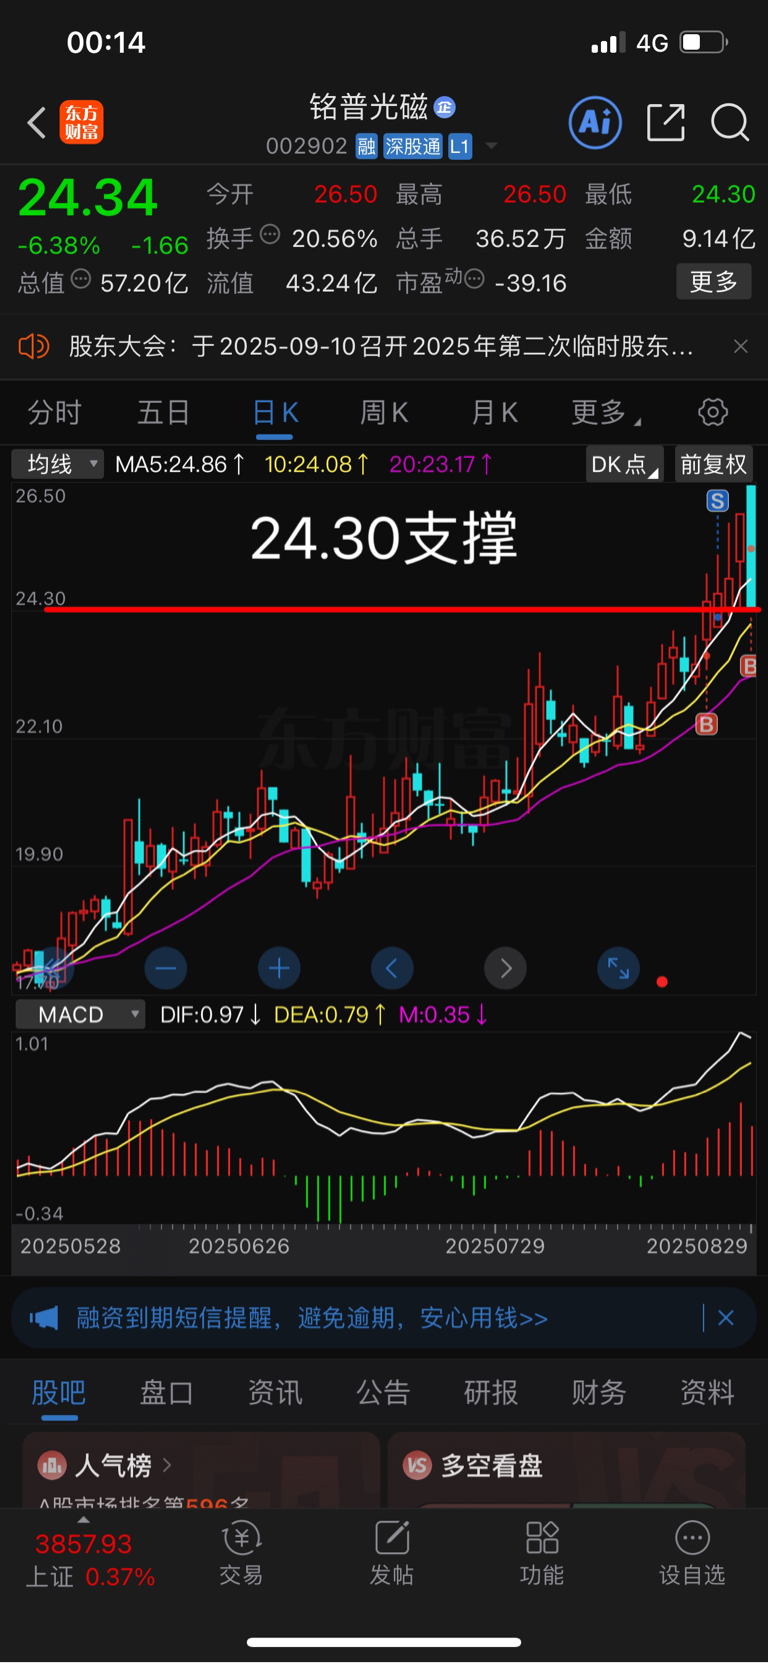Tap the megaphone icon in blue banner
This screenshot has height=1663, width=768.
click(x=43, y=1318)
